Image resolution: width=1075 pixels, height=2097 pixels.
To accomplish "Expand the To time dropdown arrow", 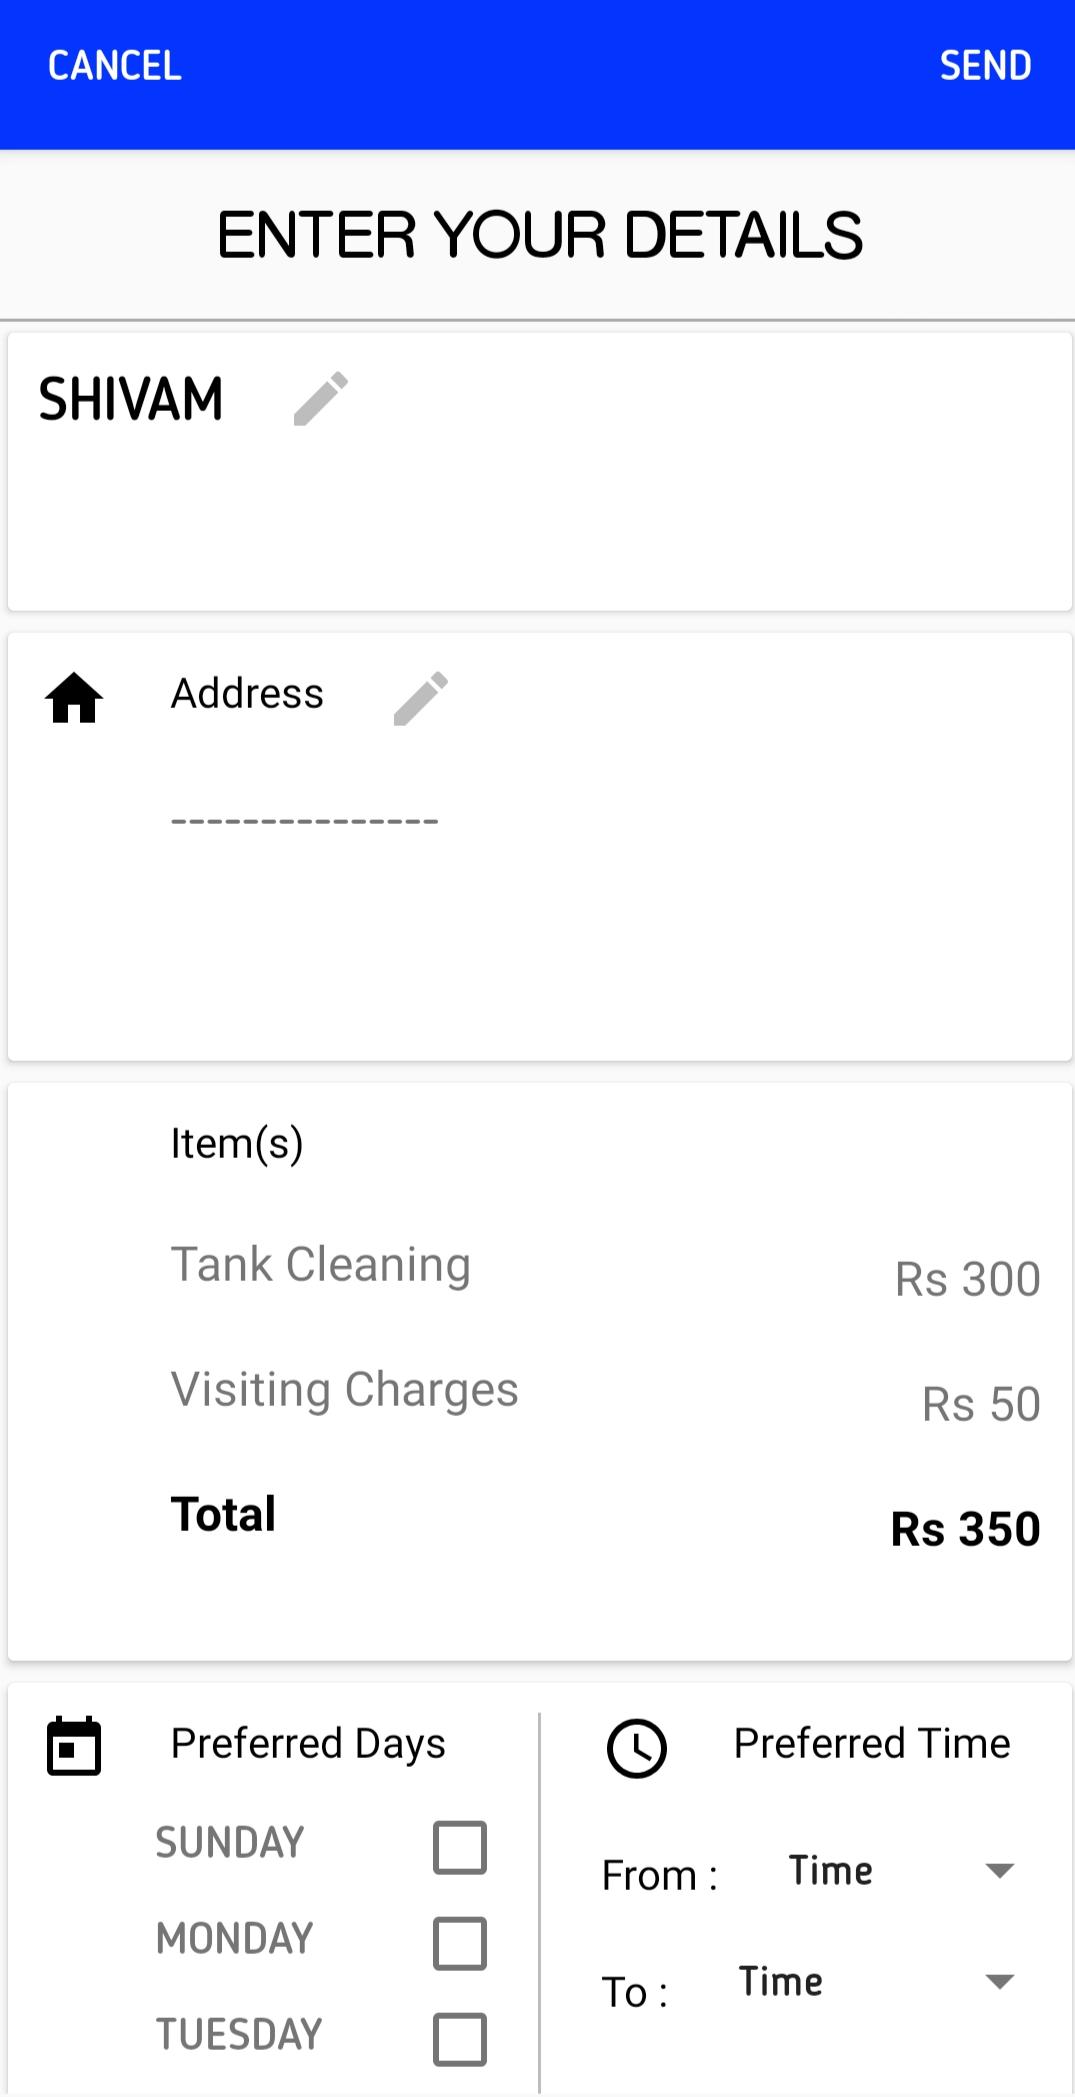I will [1000, 1981].
